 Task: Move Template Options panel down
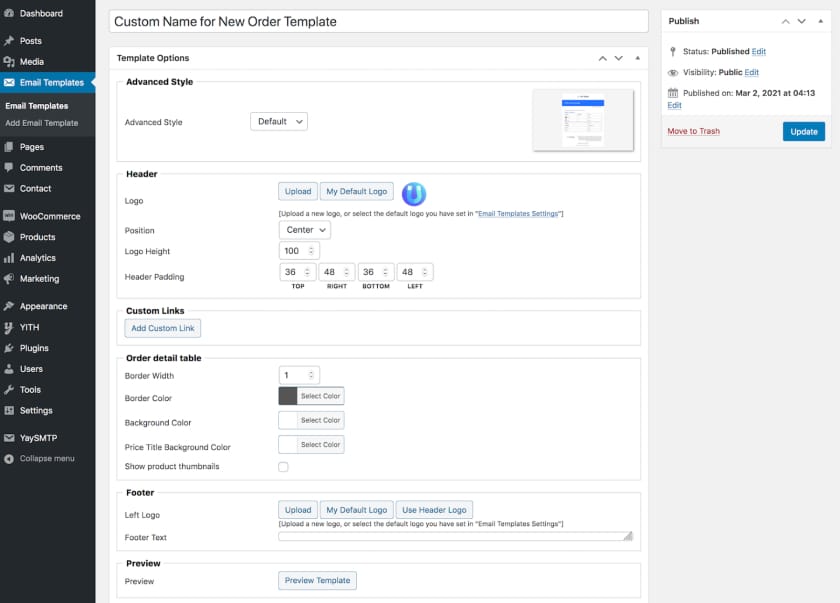pyautogui.click(x=619, y=58)
